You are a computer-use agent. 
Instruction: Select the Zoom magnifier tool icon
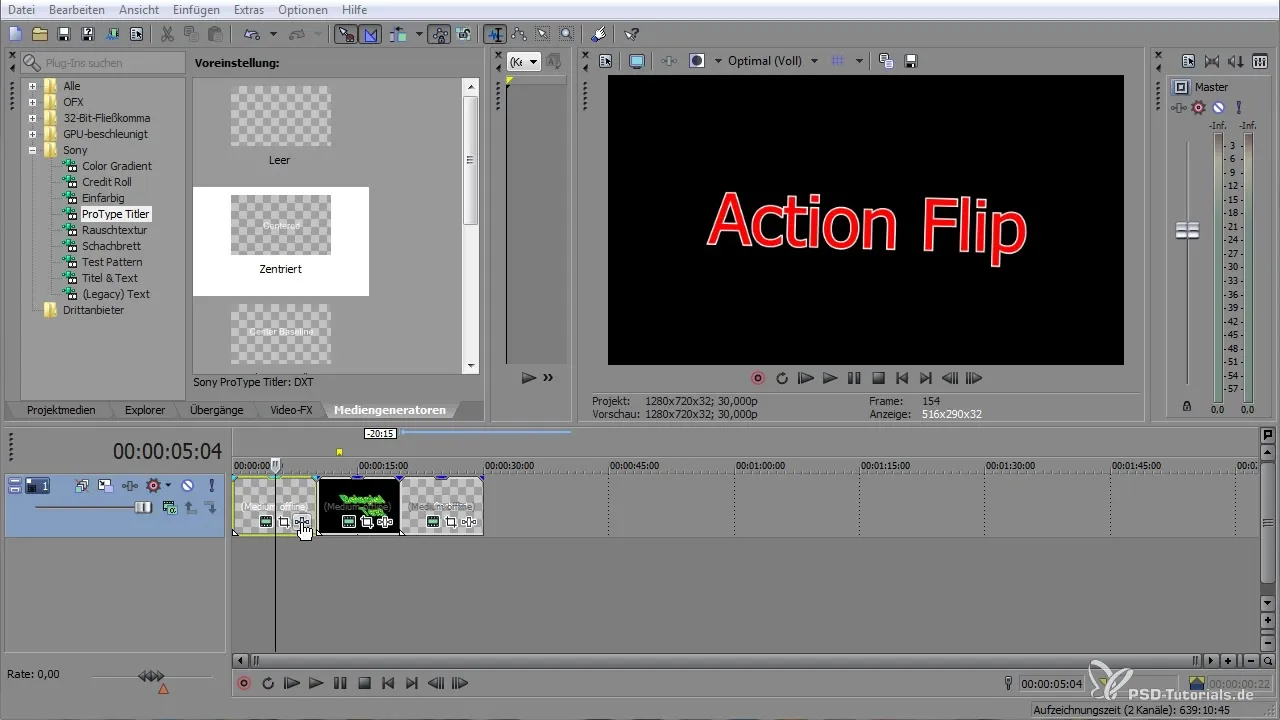[x=567, y=34]
